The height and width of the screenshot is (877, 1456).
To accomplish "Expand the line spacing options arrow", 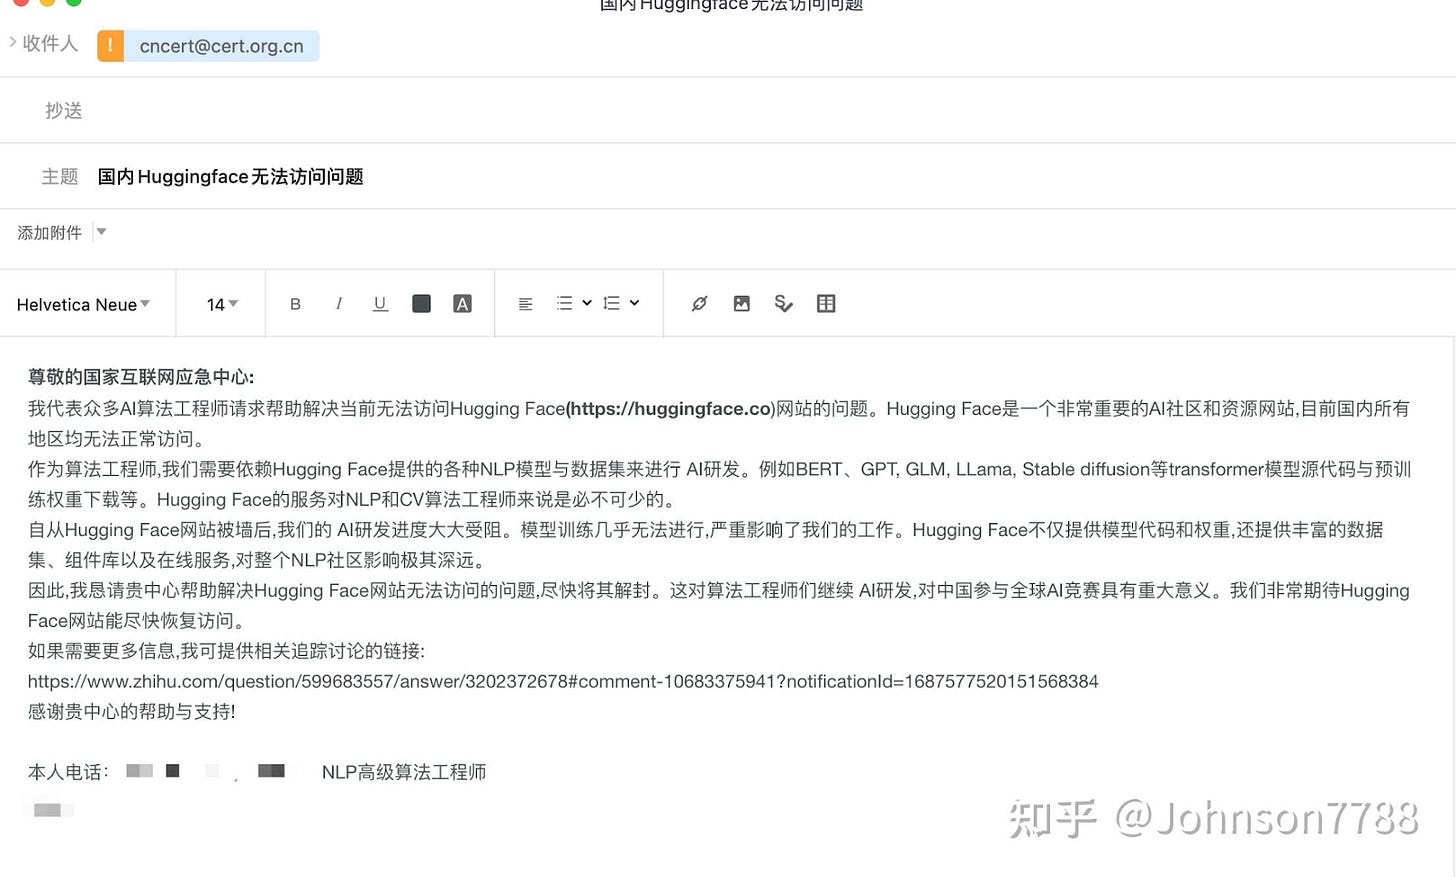I will (634, 303).
